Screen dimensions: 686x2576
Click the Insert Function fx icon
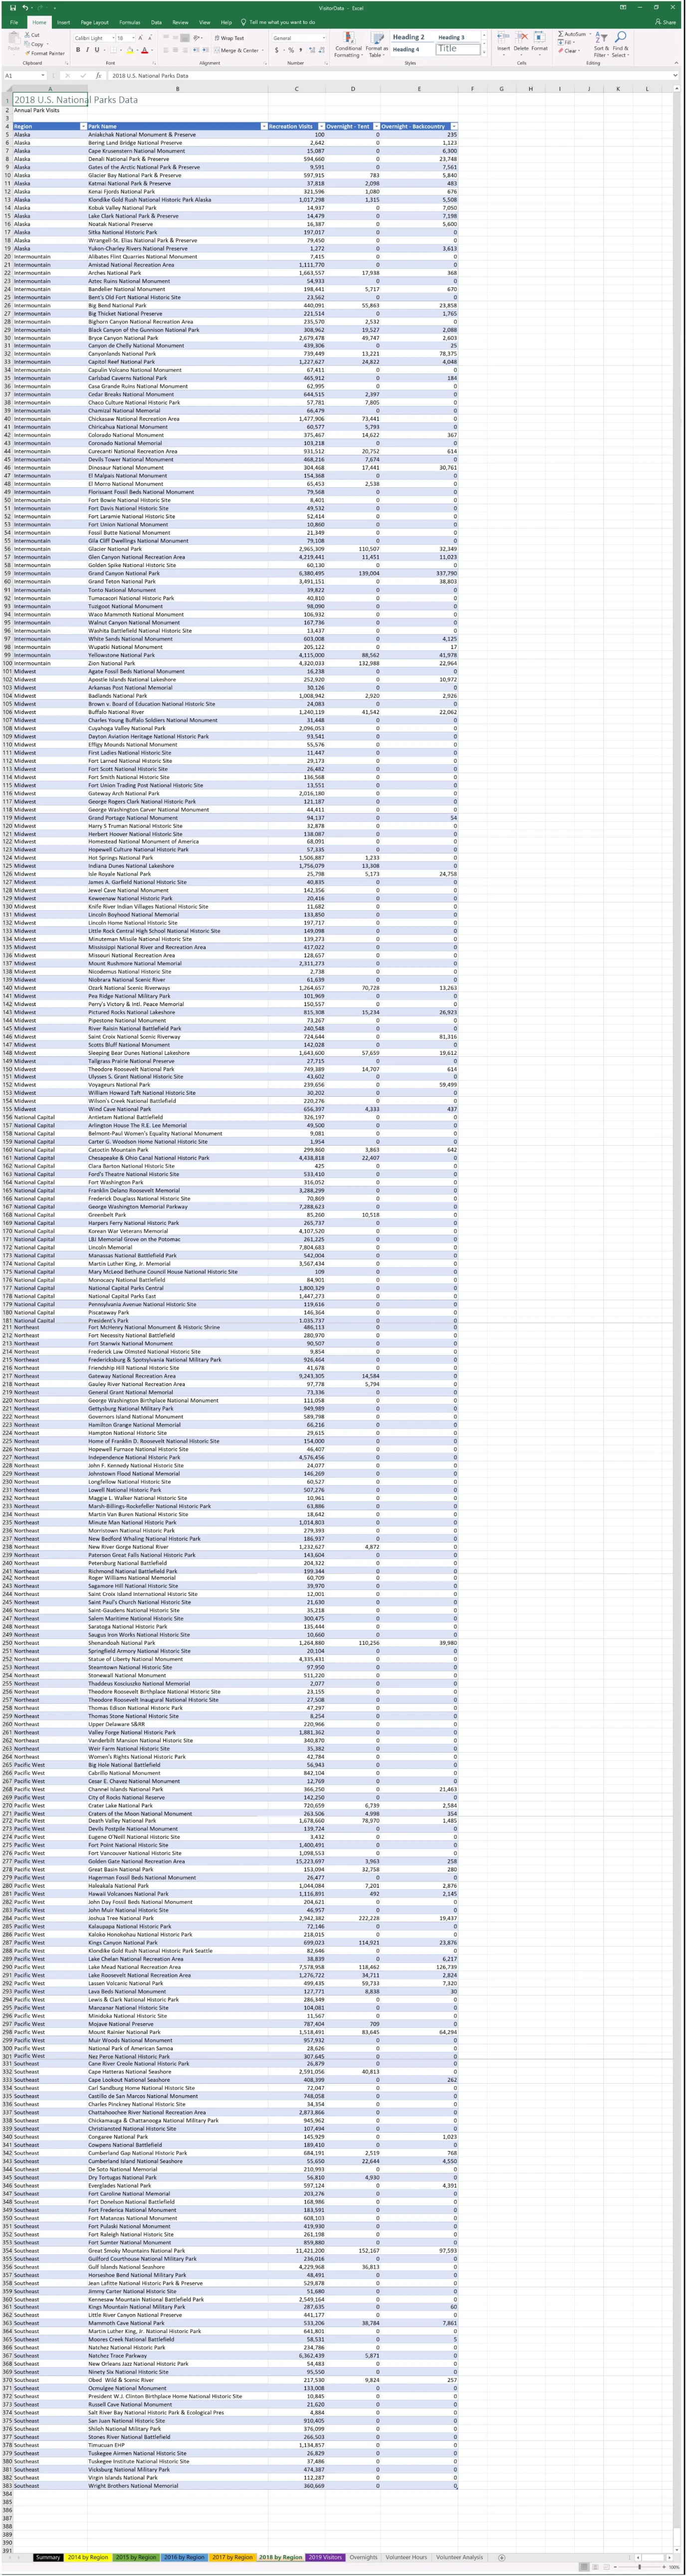(x=98, y=76)
